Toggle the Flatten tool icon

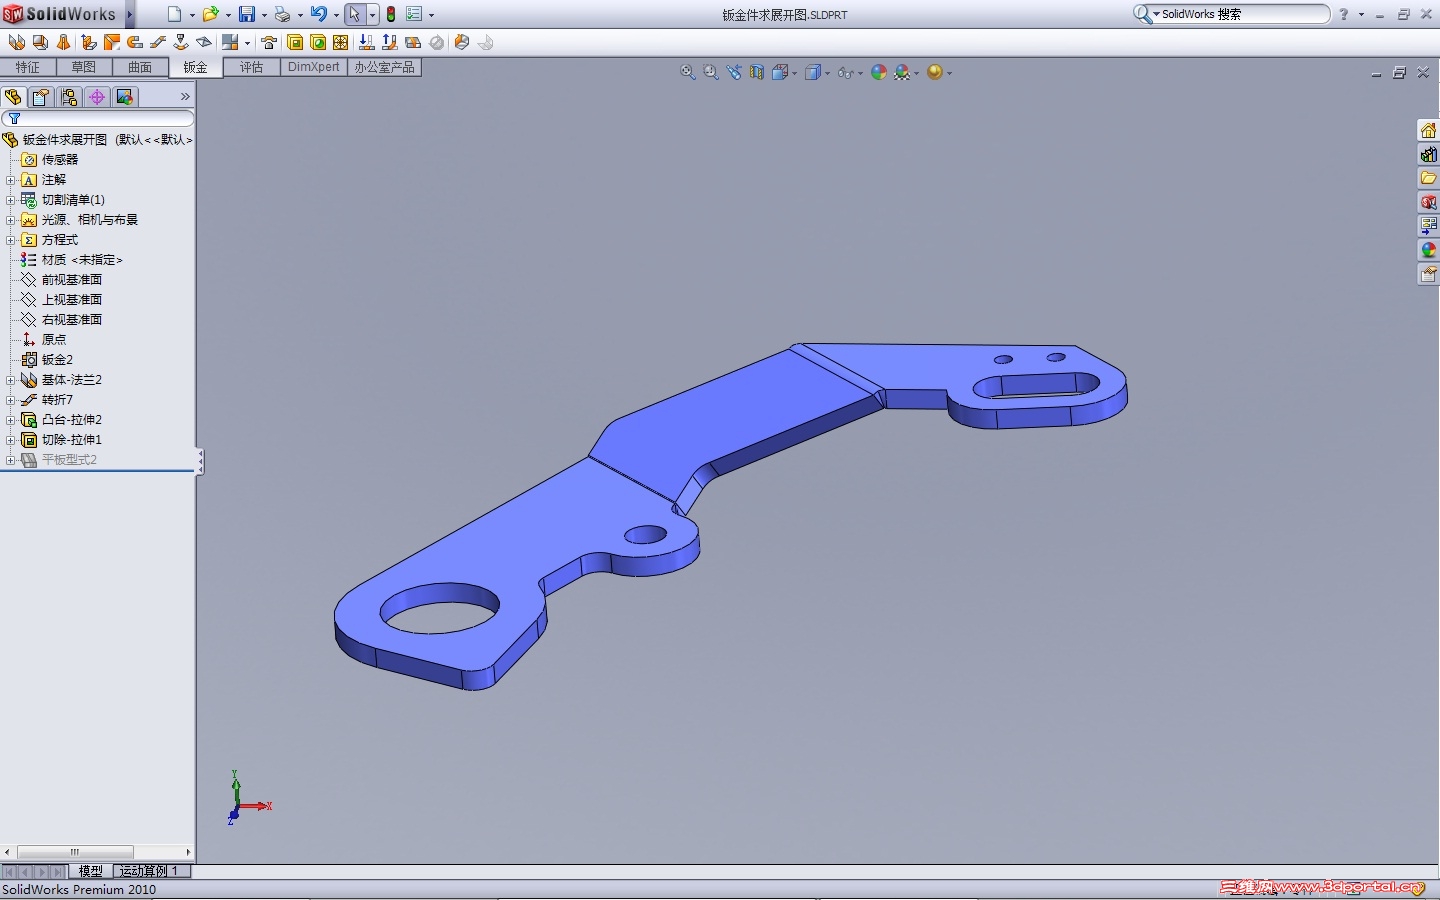413,42
